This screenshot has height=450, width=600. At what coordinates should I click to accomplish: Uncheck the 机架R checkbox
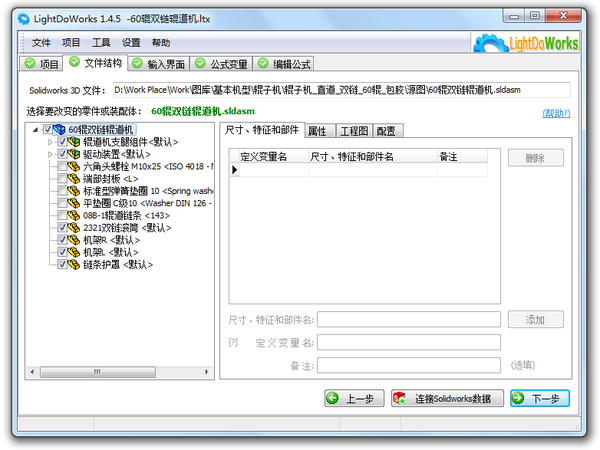pos(62,240)
